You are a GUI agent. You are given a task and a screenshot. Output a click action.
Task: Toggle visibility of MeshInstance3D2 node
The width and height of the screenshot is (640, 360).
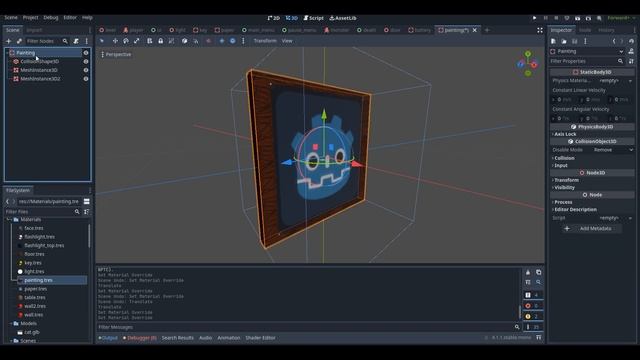(86, 79)
